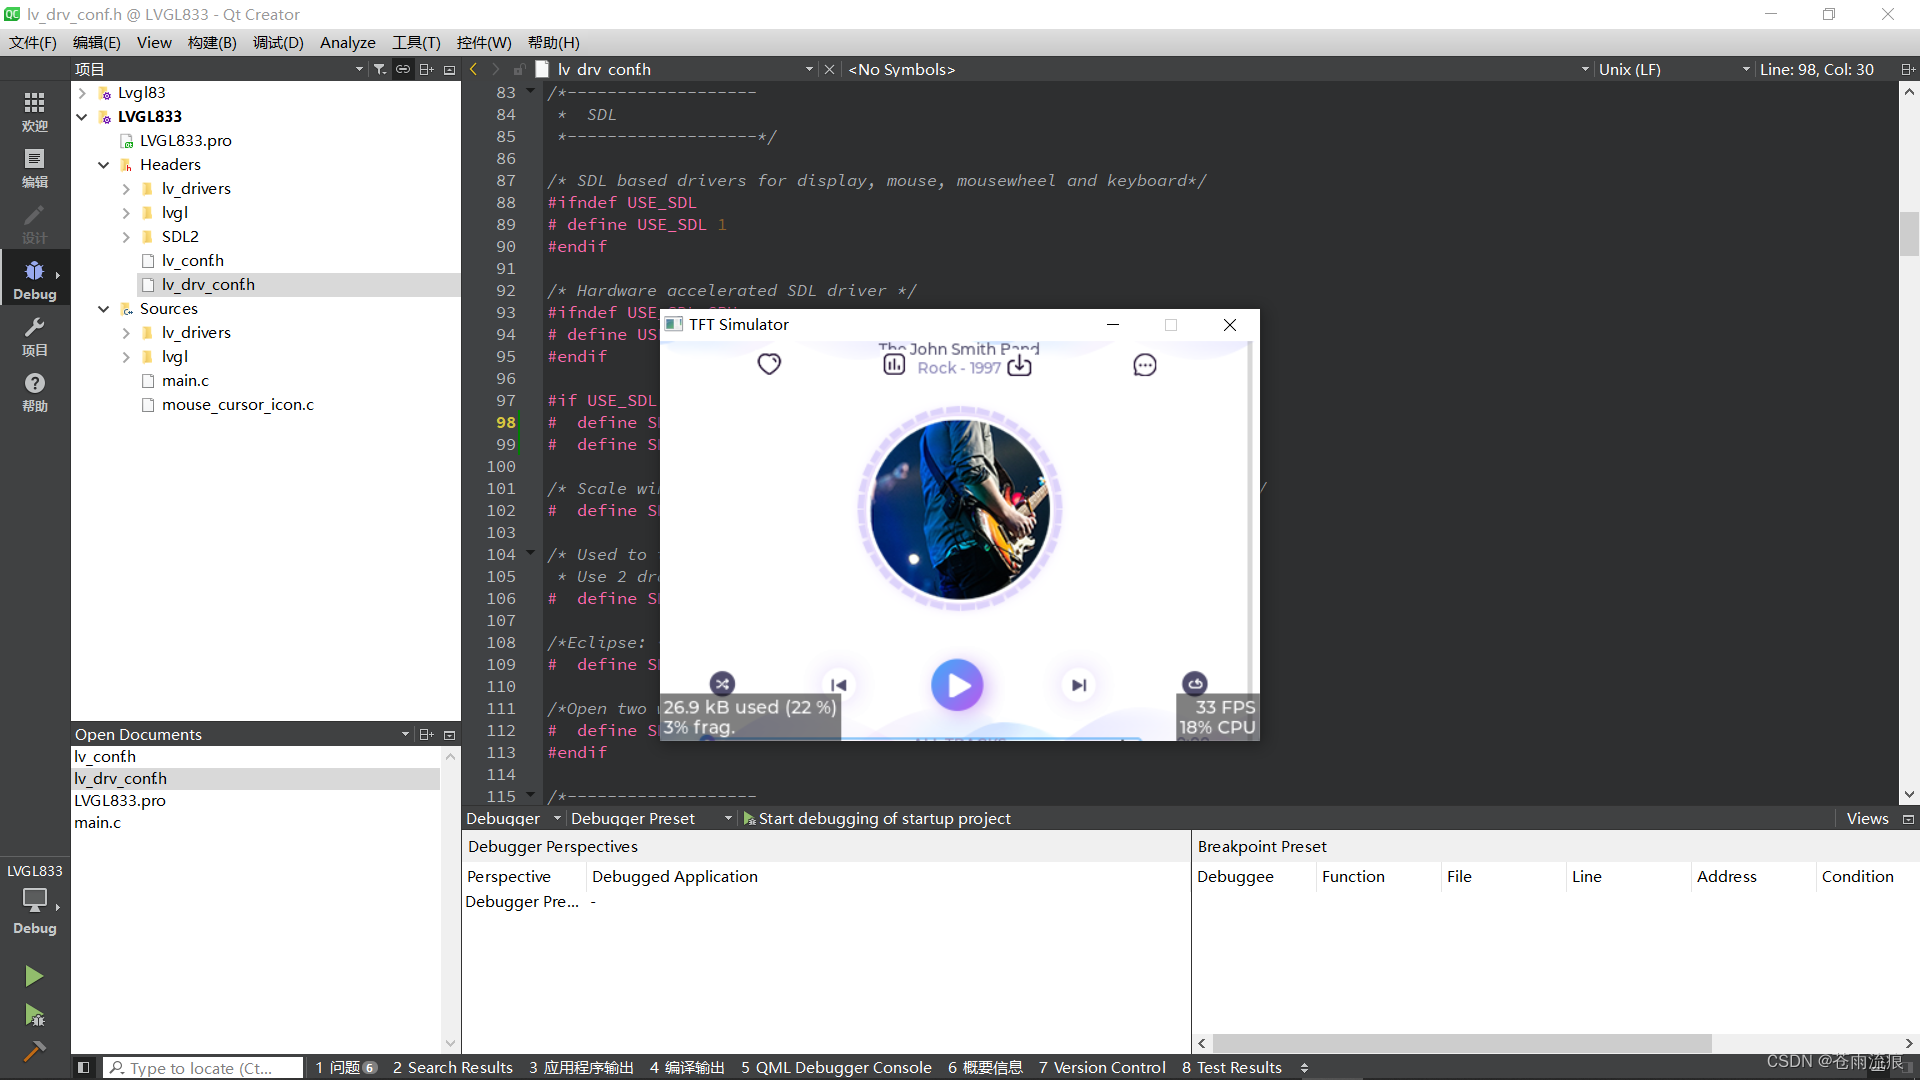The height and width of the screenshot is (1080, 1920).
Task: Toggle the shuffle button in simulator
Action: [x=722, y=683]
